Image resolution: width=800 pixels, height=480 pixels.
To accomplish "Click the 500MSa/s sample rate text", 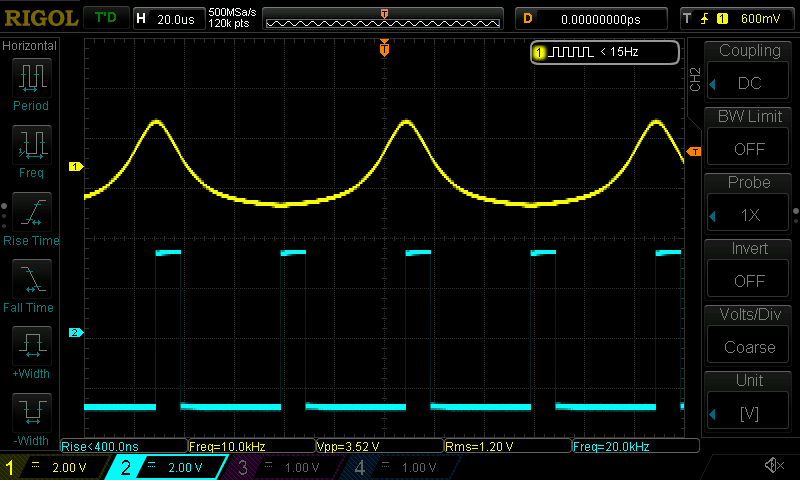I will point(232,12).
